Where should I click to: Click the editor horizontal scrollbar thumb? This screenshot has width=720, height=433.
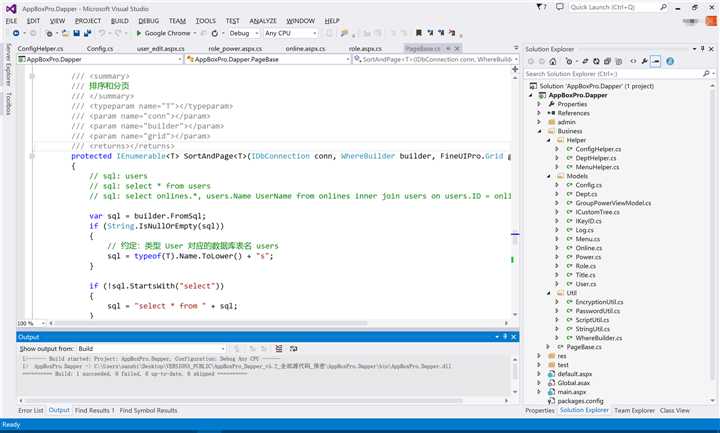[x=211, y=323]
